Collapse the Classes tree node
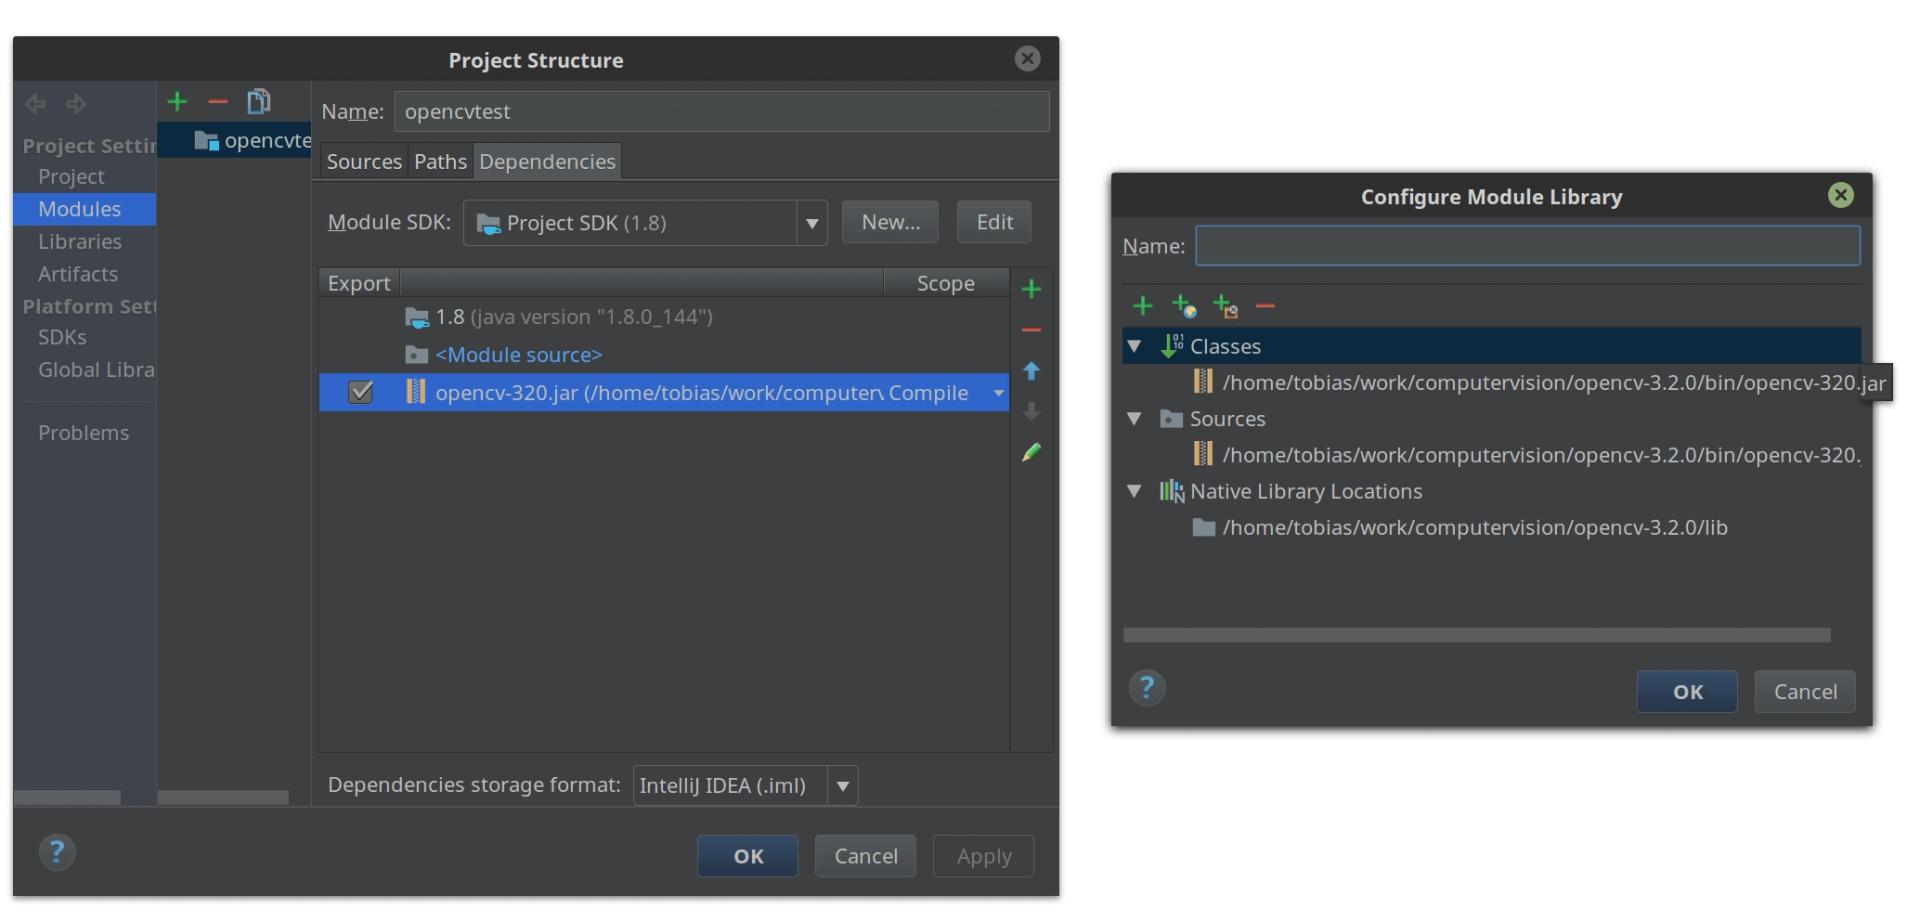This screenshot has width=1920, height=921. (1134, 347)
